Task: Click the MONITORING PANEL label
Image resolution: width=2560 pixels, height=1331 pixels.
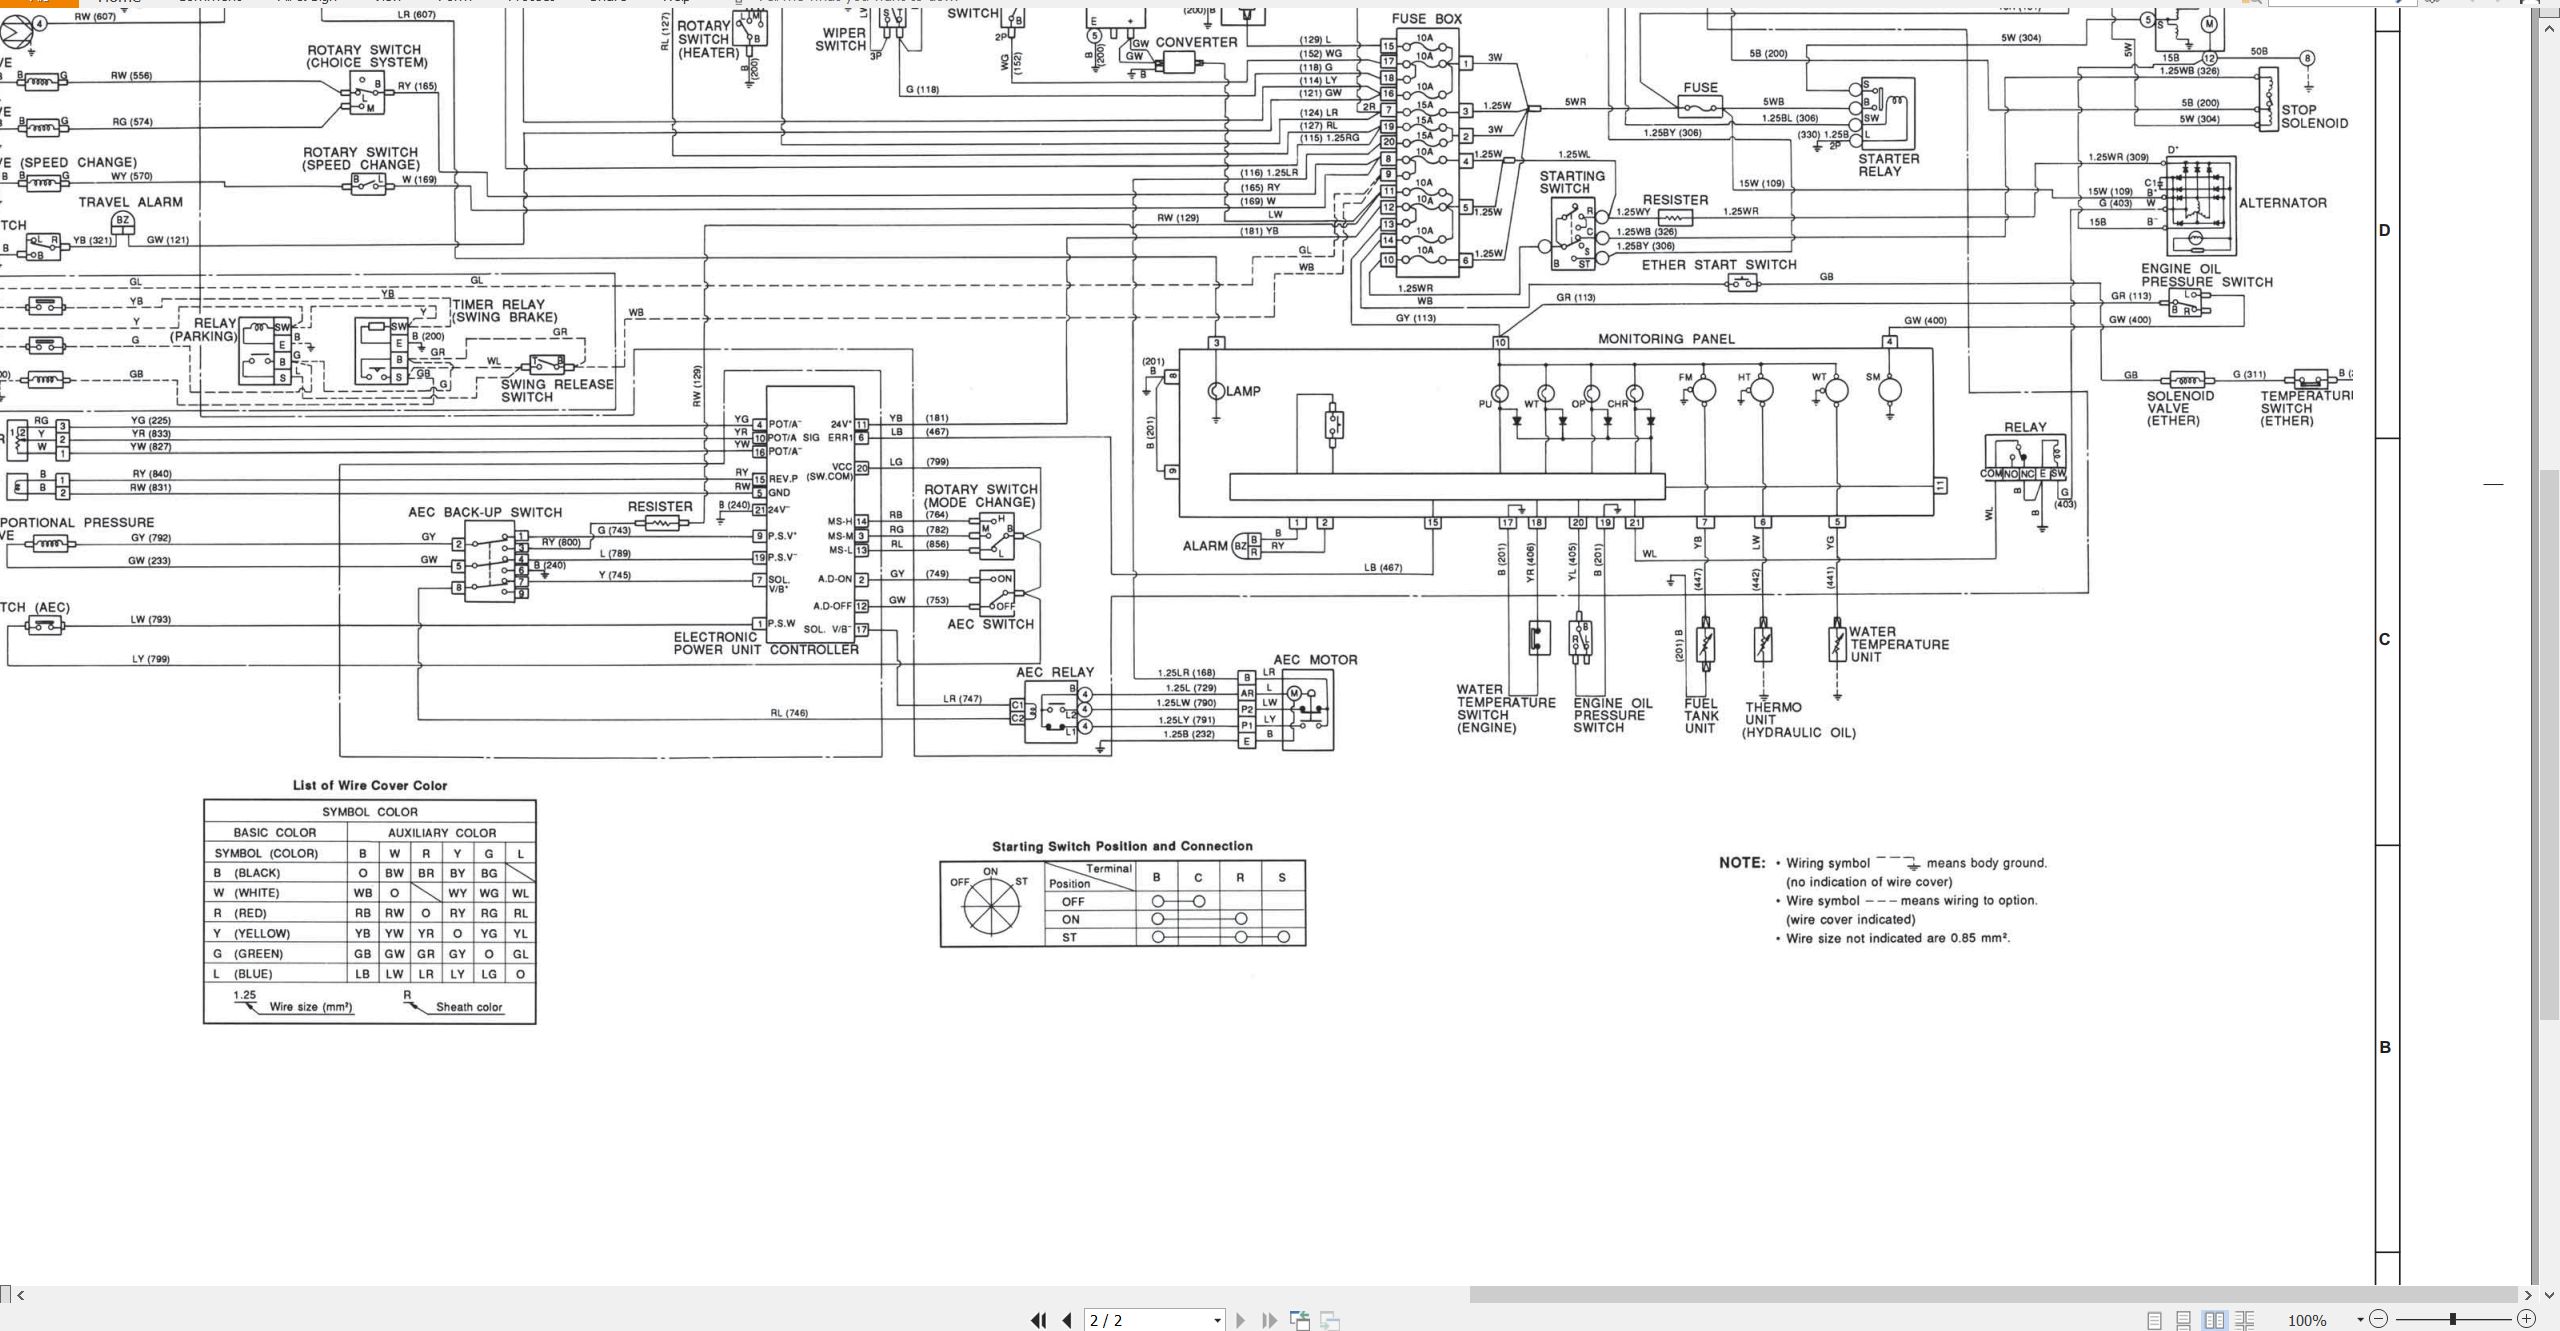Action: click(x=1666, y=339)
